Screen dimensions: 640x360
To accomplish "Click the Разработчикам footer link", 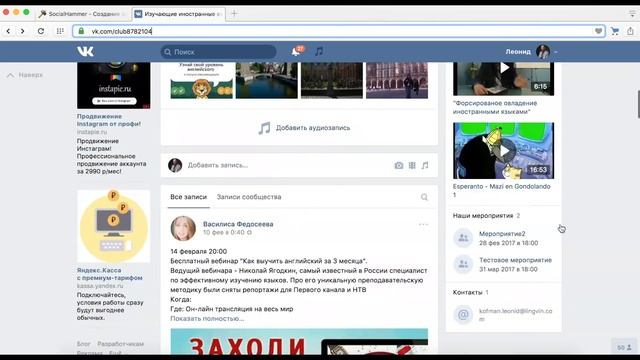I will pos(120,344).
